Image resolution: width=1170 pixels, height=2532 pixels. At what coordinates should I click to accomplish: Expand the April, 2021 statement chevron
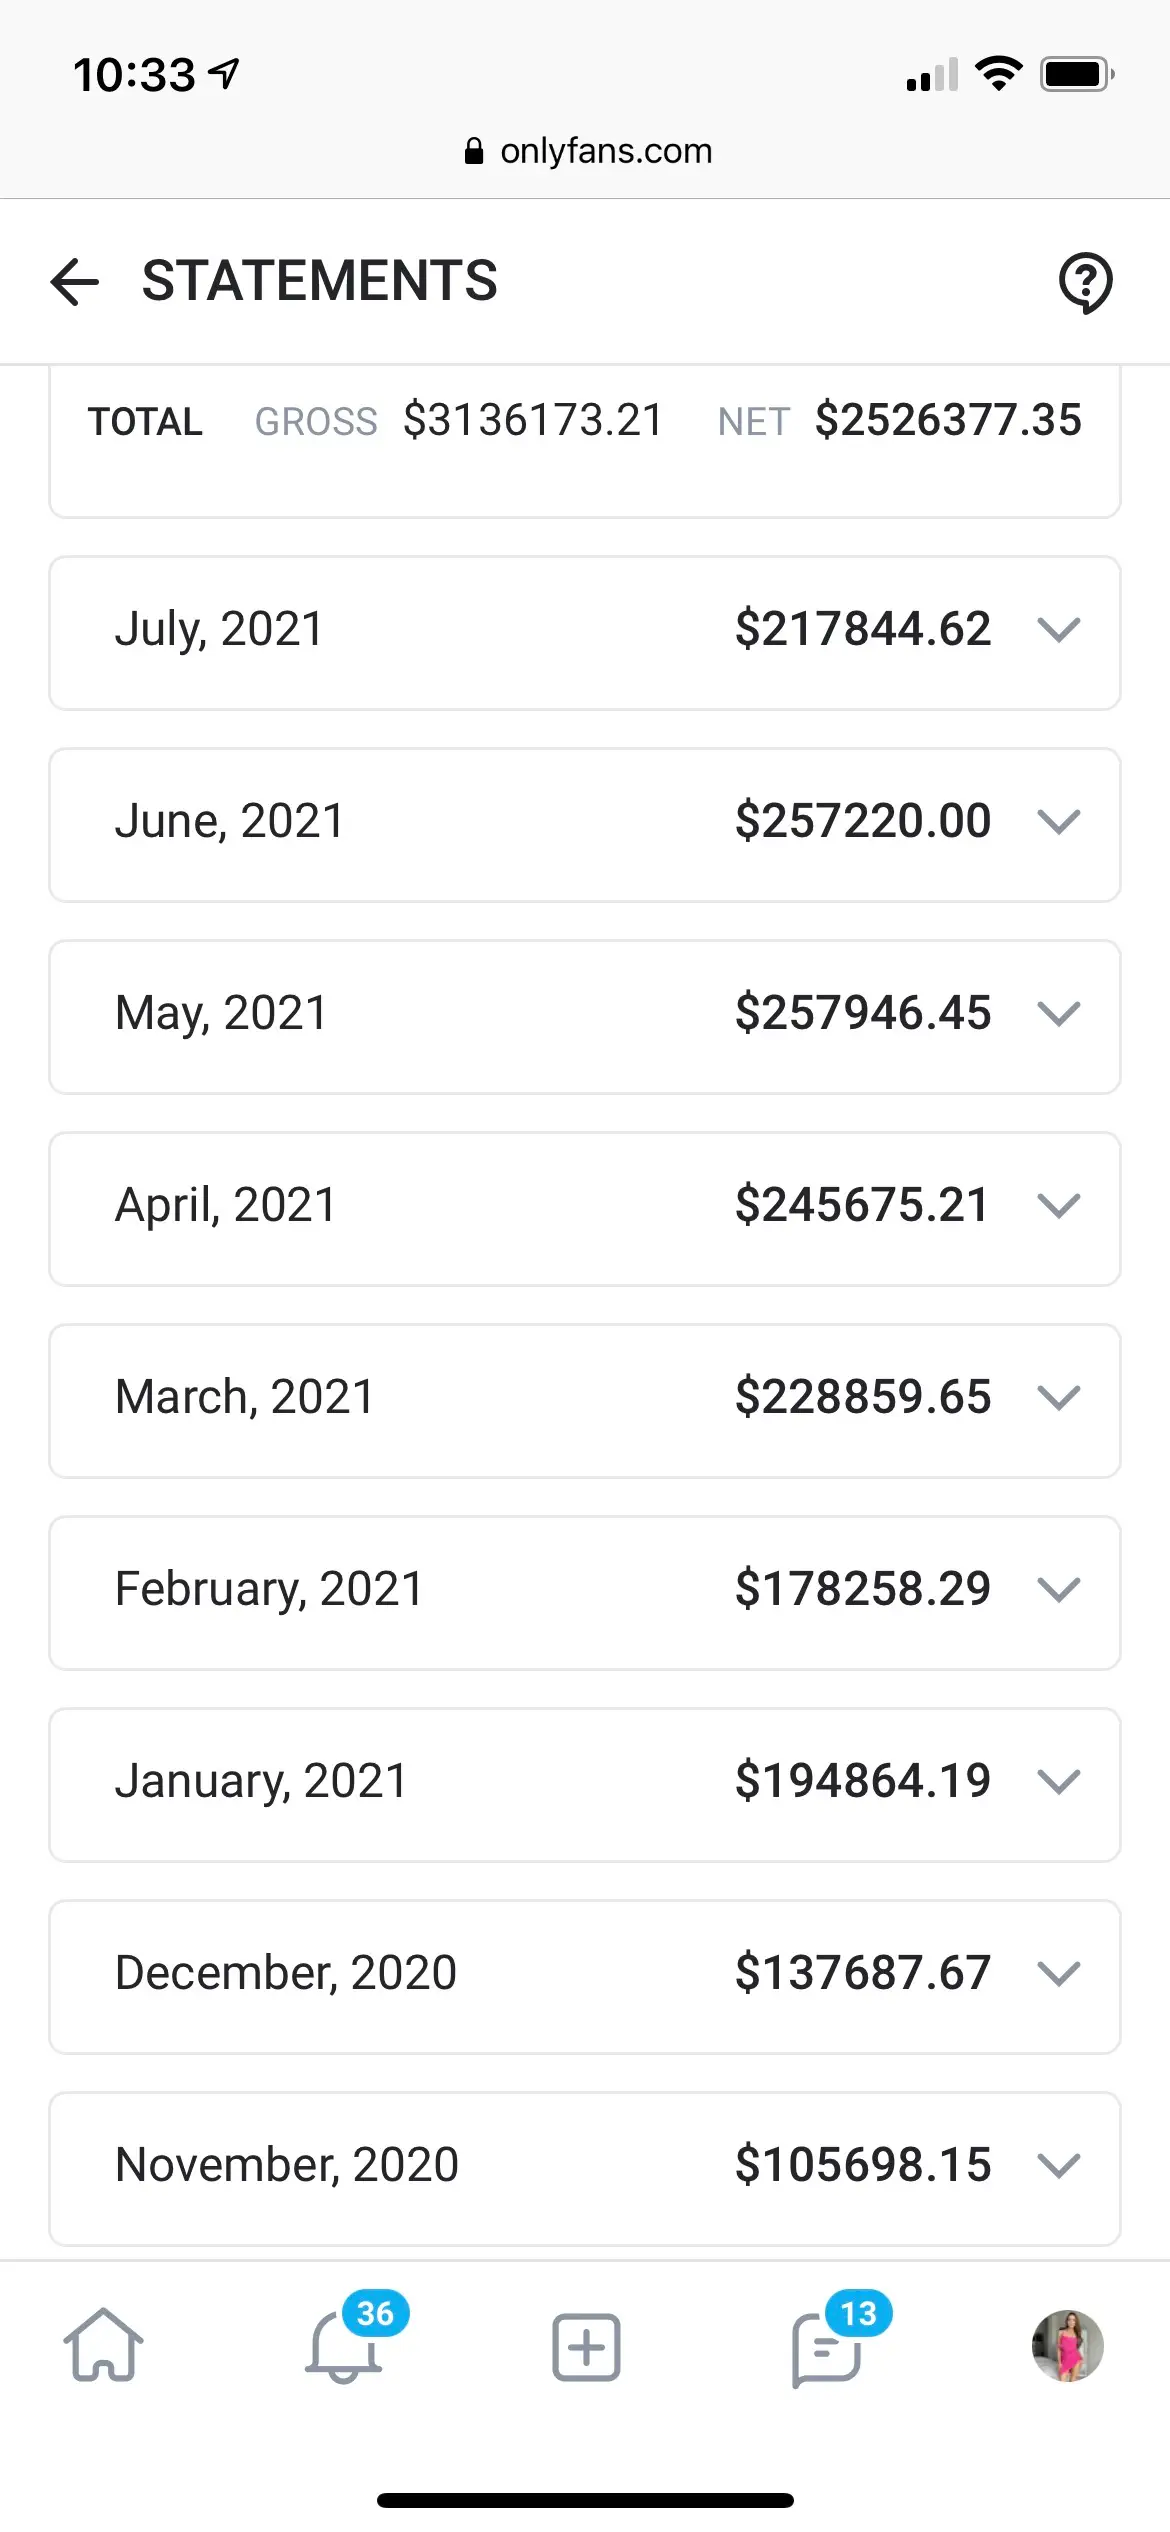point(1059,1206)
